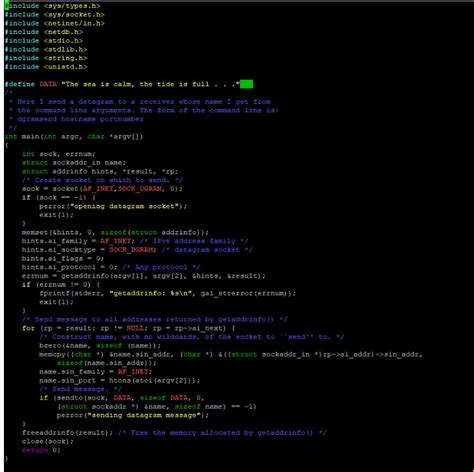
Task: Click the green cursor block after the DATA string
Action: pos(246,84)
